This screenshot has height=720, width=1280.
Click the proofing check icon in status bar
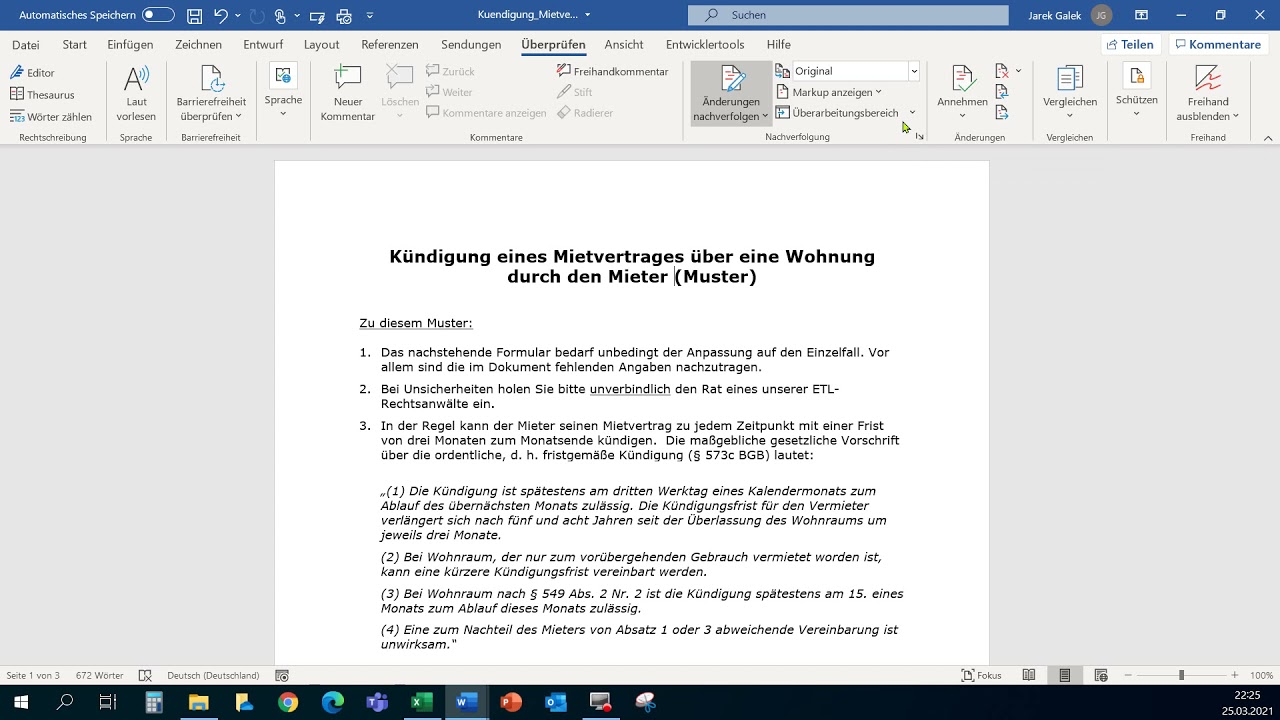[145, 676]
